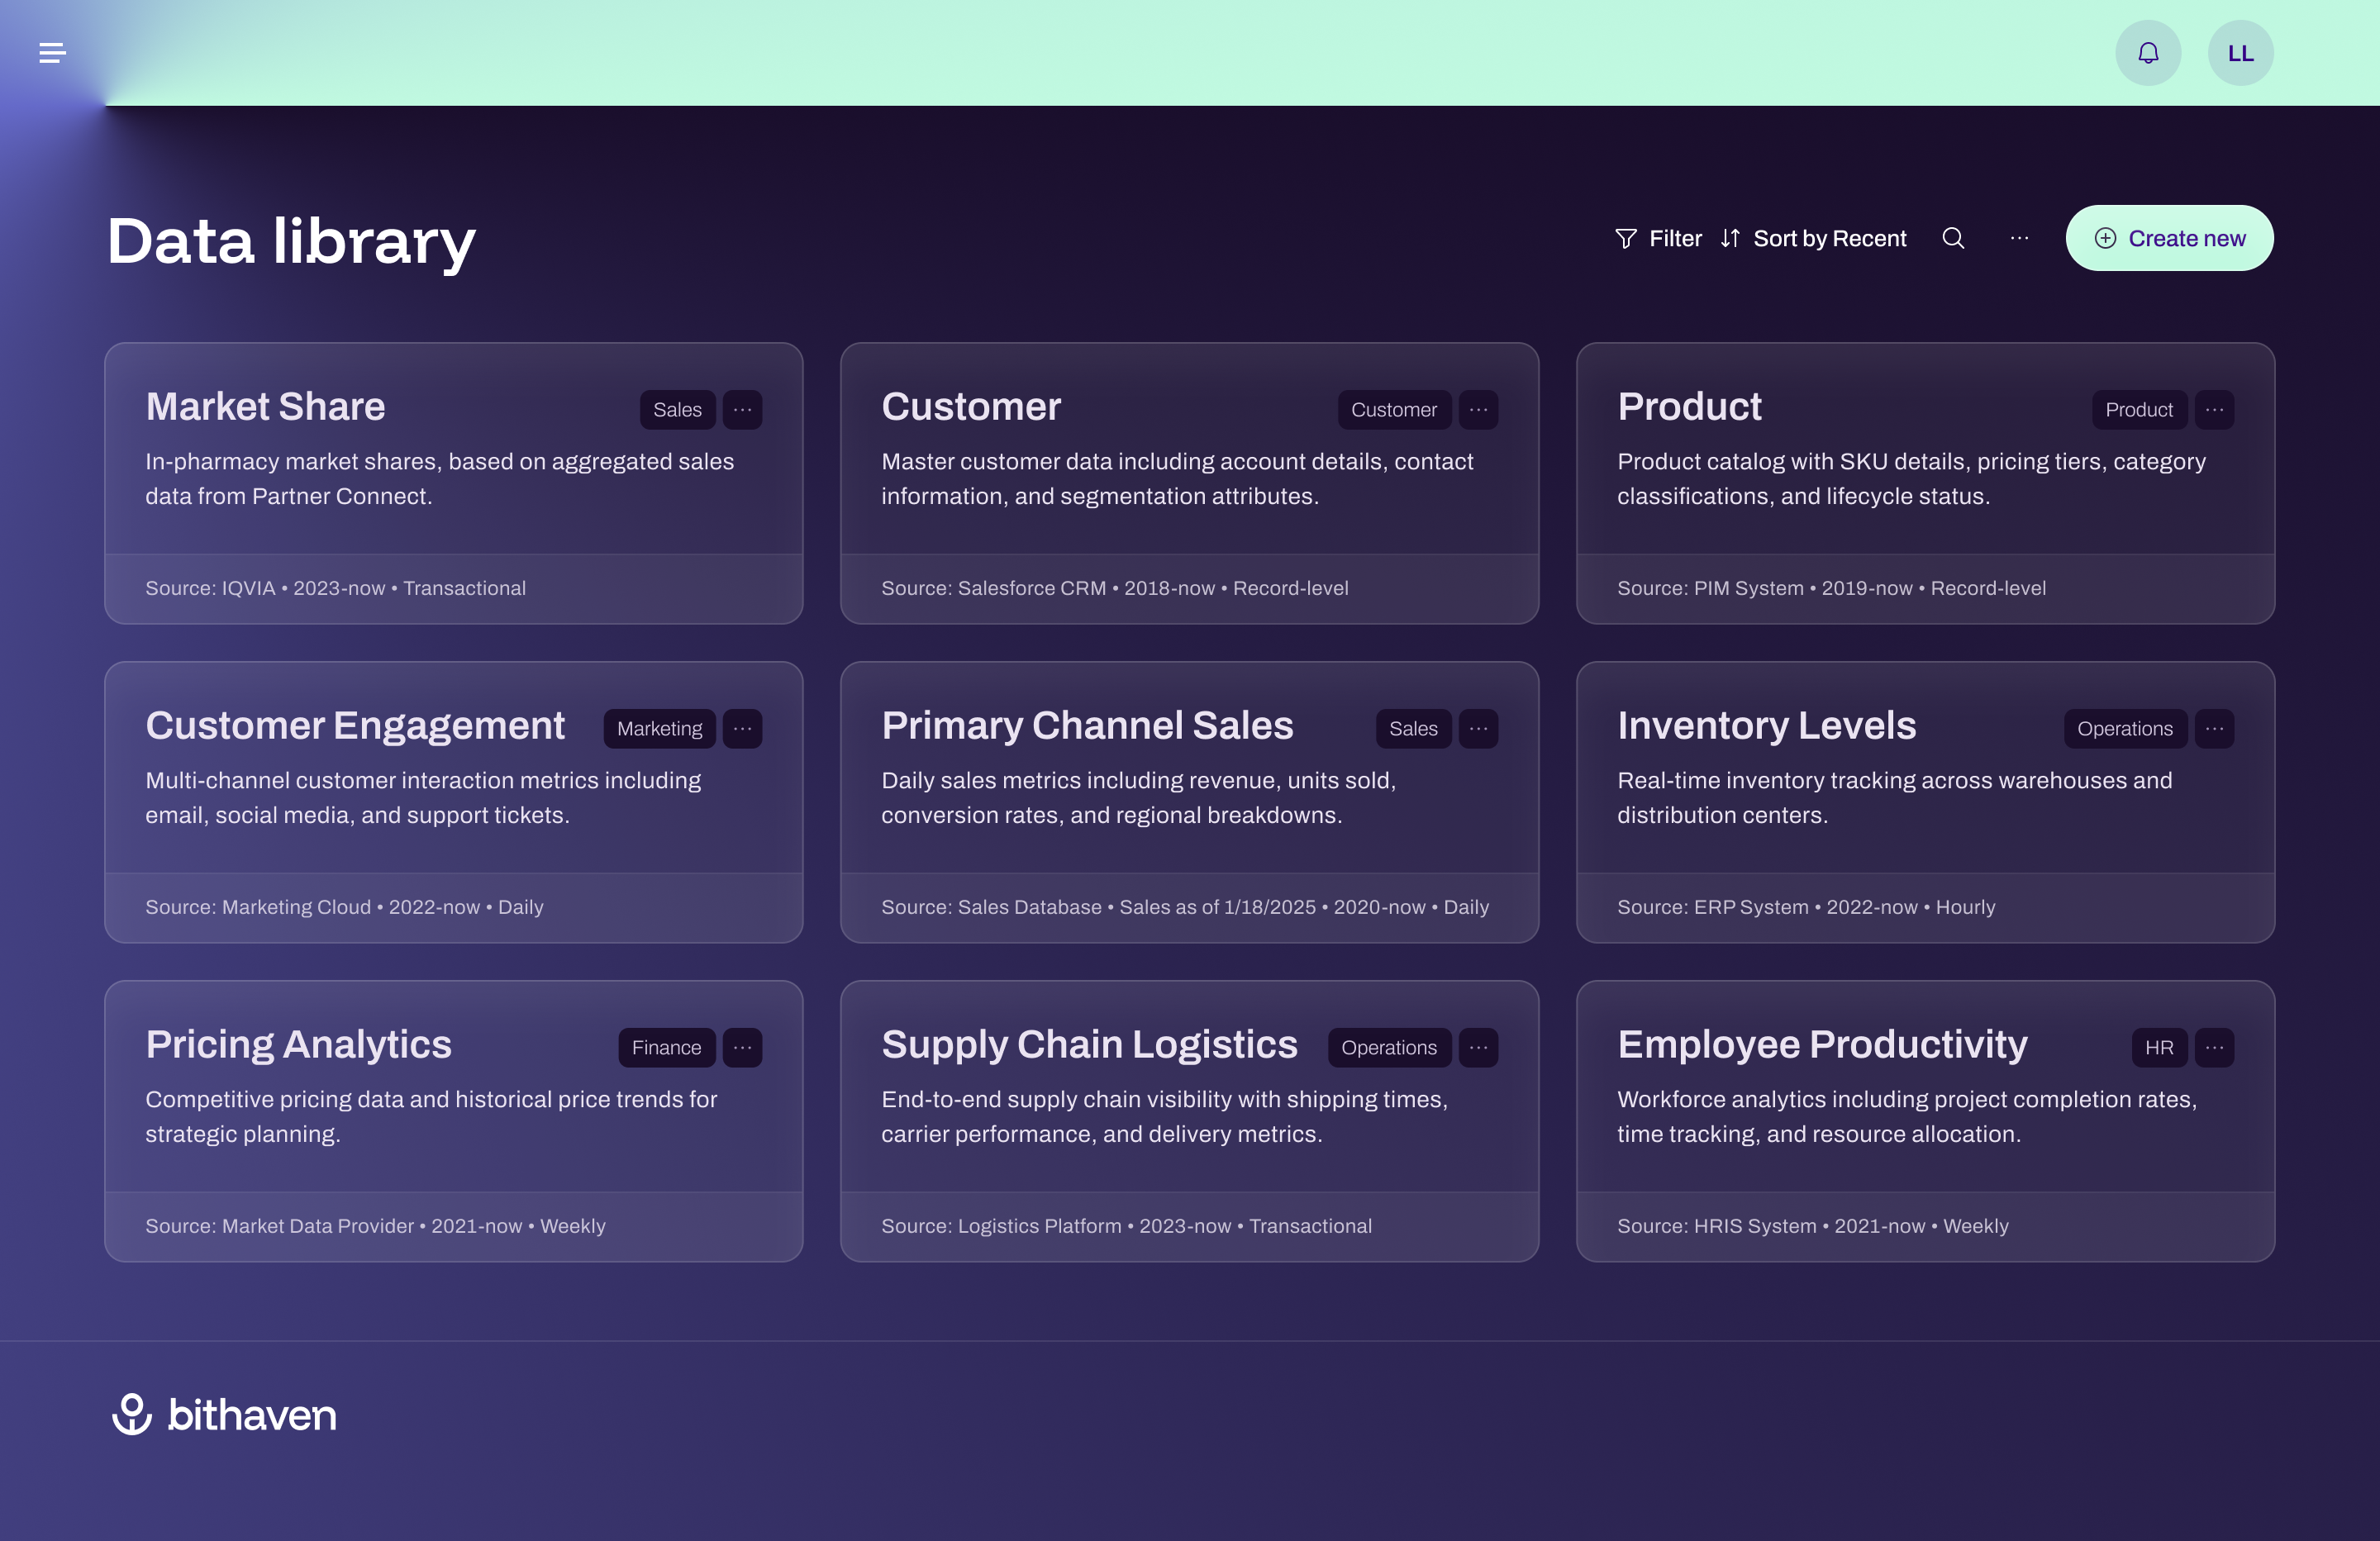Open the overflow ellipsis next to search
Viewport: 2380px width, 1541px height.
pyautogui.click(x=2018, y=238)
